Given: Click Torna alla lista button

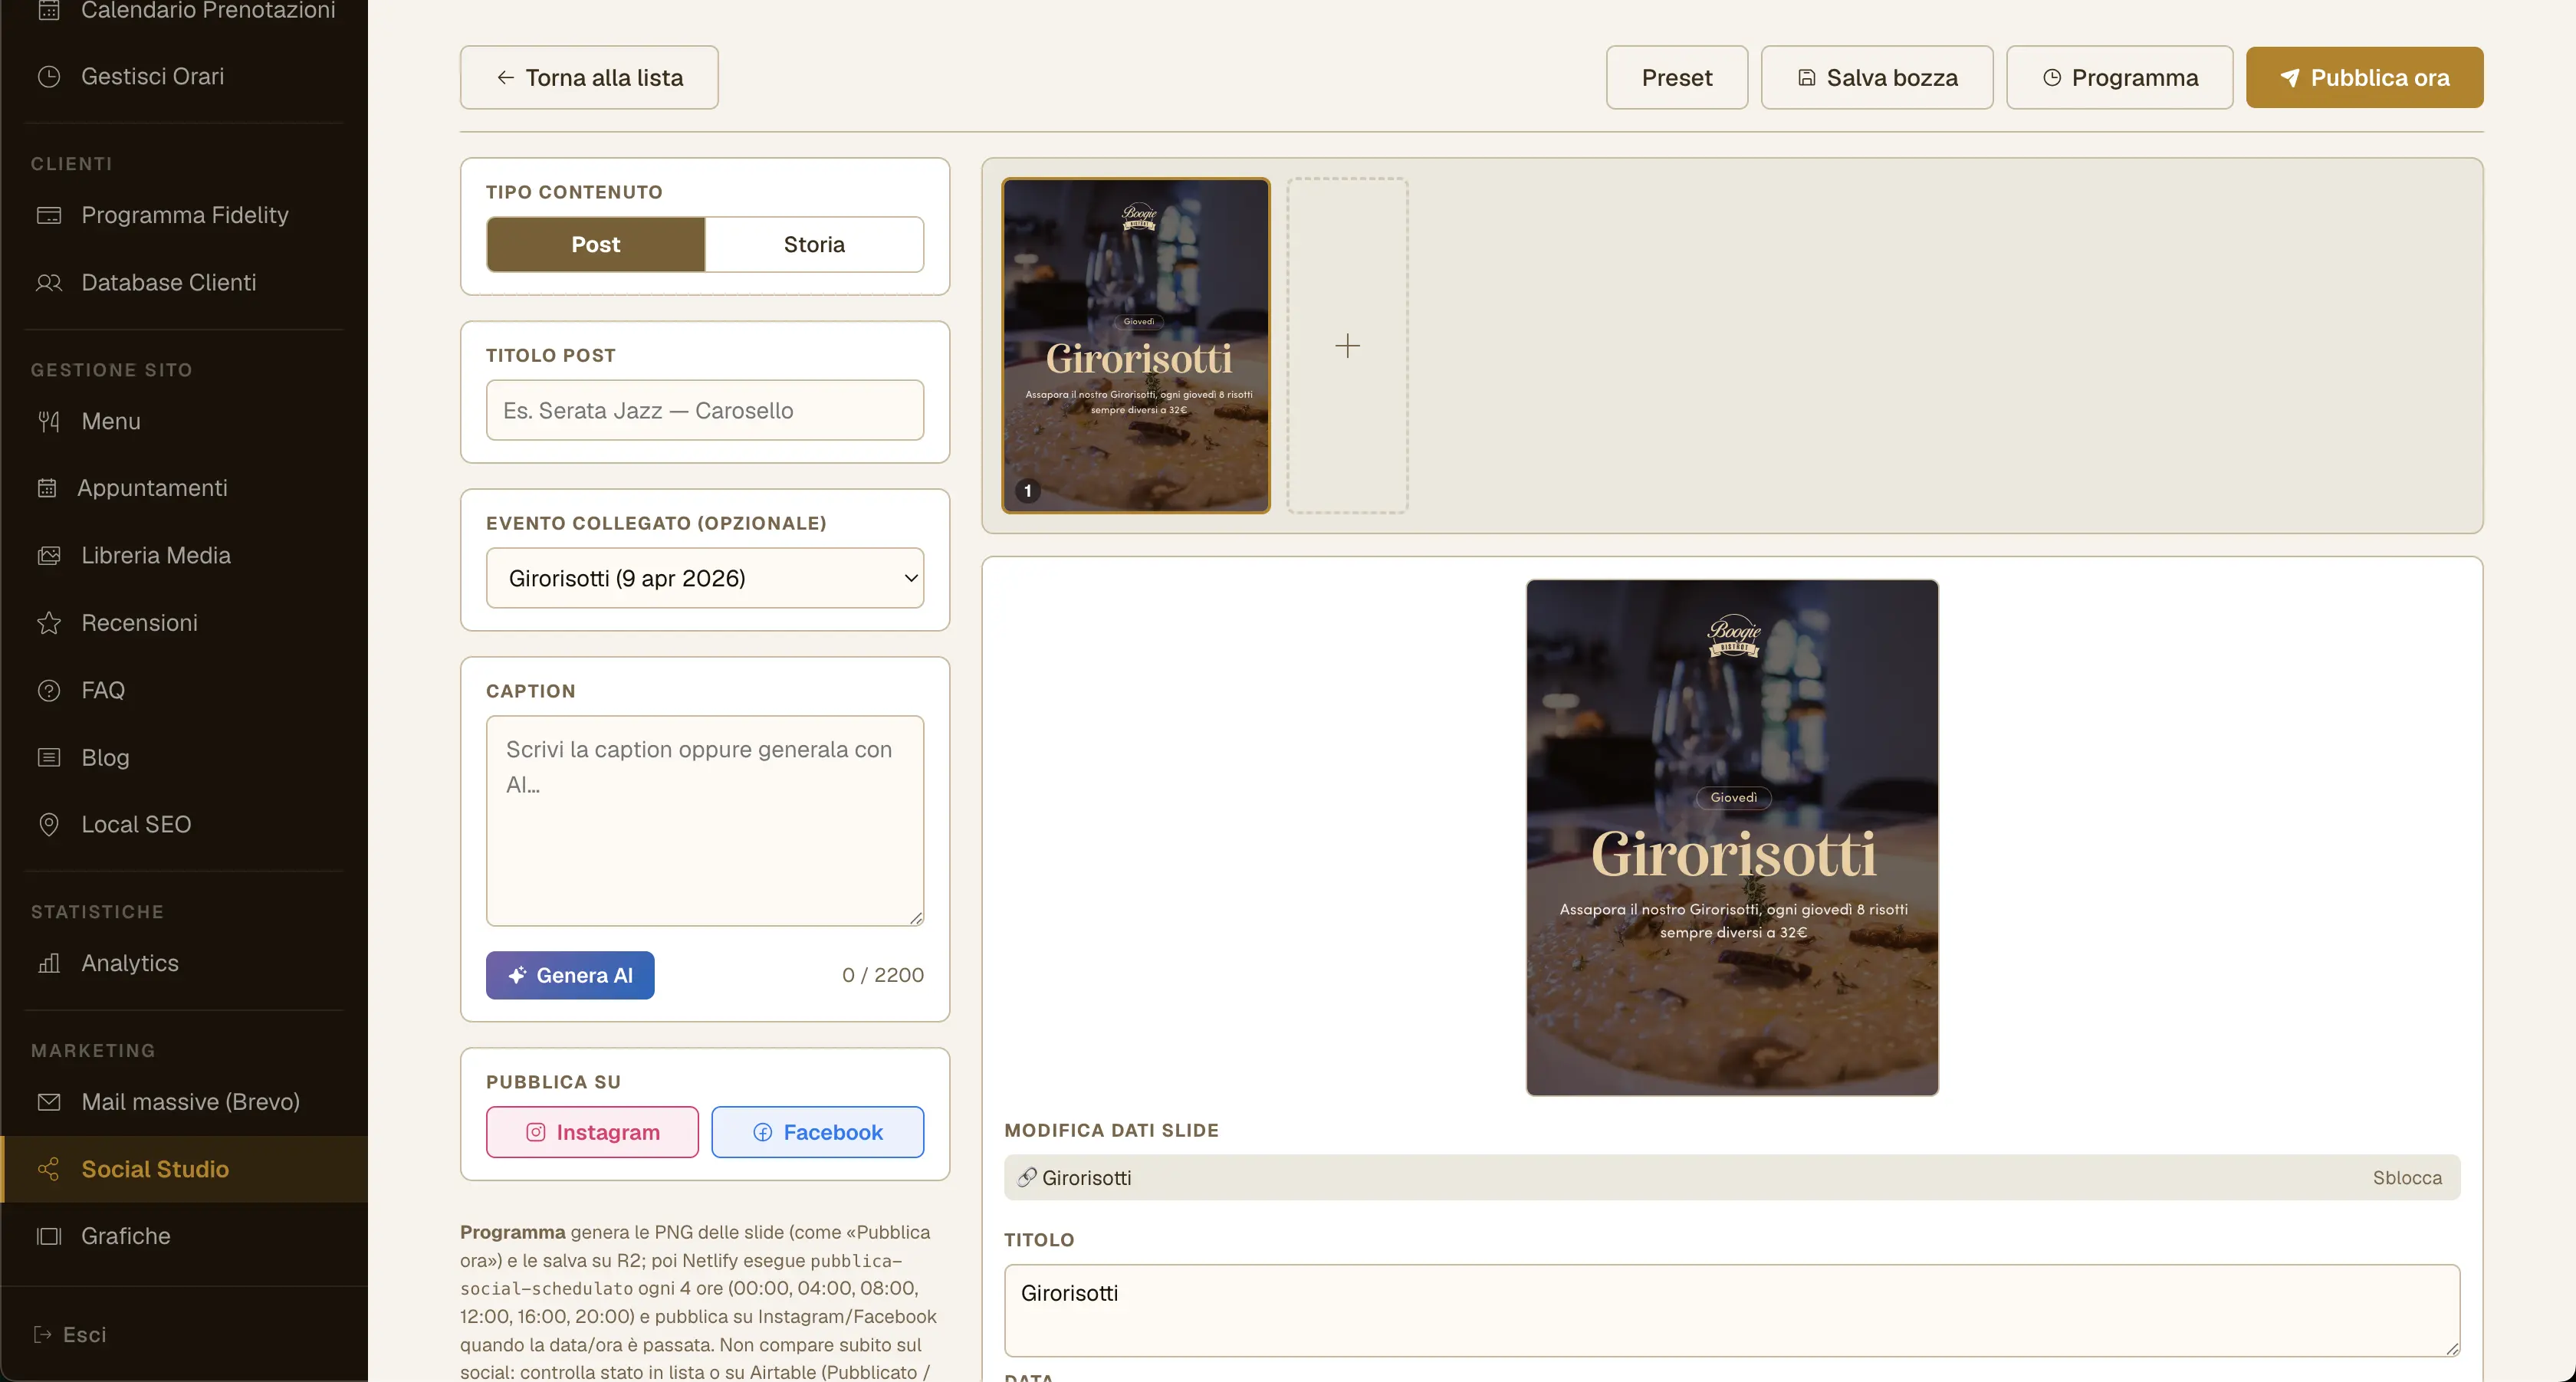Looking at the screenshot, I should pyautogui.click(x=589, y=77).
